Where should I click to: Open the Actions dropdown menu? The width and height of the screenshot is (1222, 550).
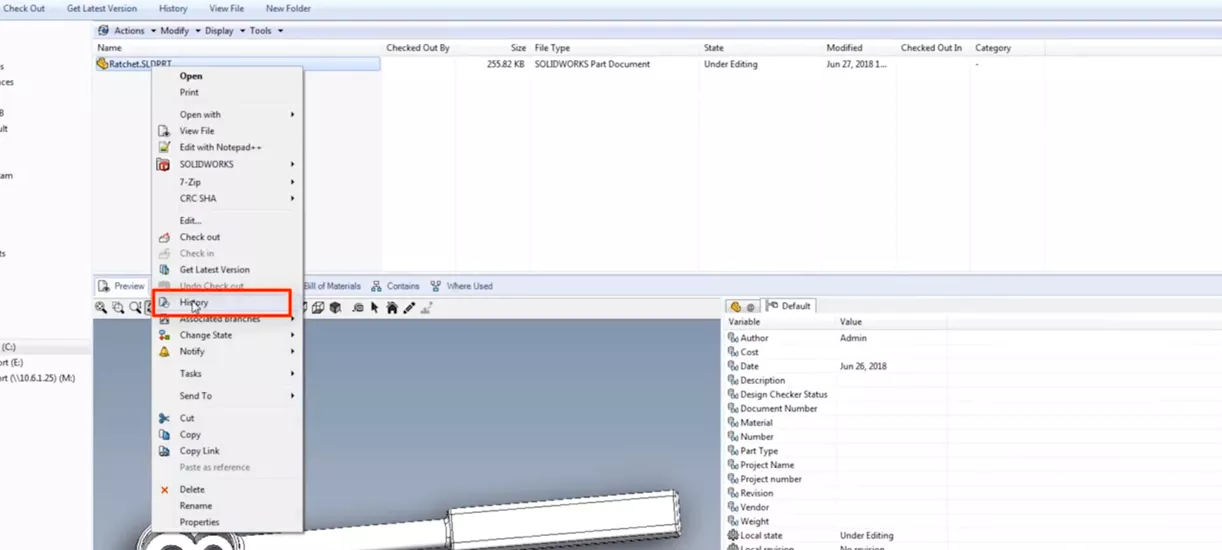pos(134,31)
